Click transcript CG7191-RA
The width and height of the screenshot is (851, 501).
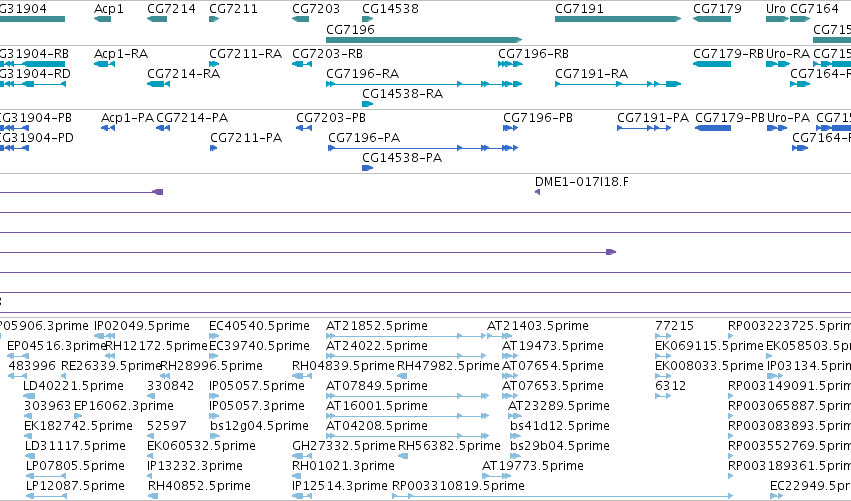pos(618,84)
